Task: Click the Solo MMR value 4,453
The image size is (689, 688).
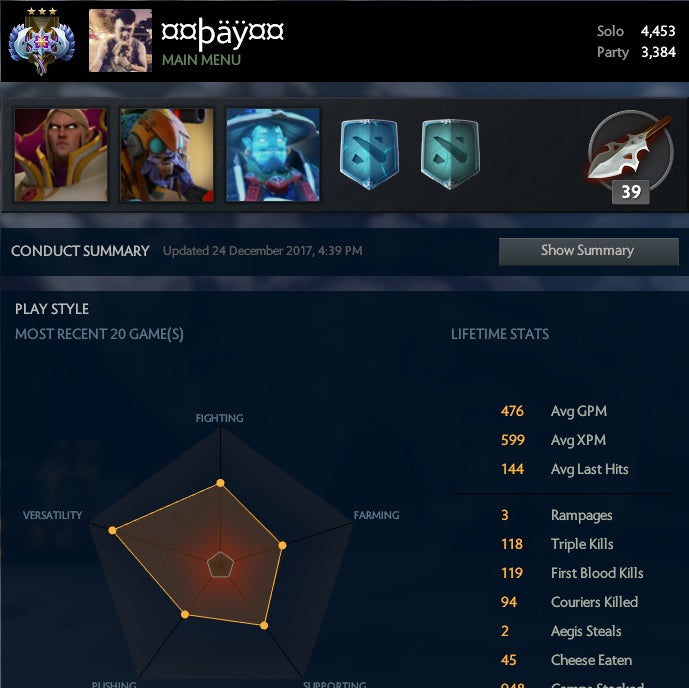Action: (658, 31)
